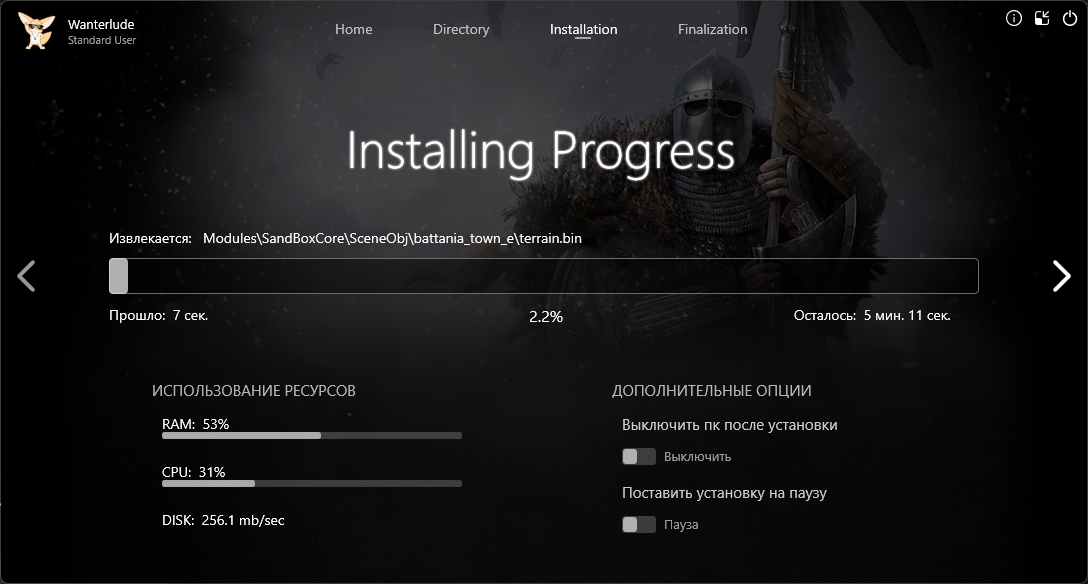The width and height of the screenshot is (1088, 584).
Task: Open the info circle icon
Action: 1014,18
